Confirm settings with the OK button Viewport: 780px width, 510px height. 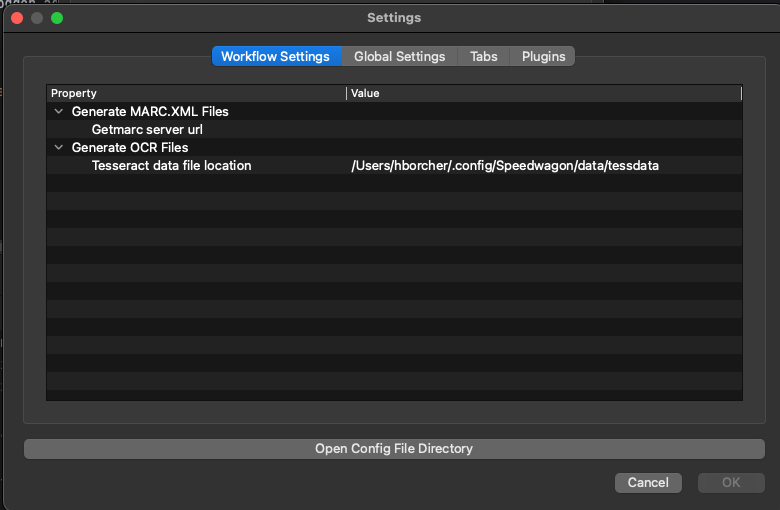click(731, 483)
